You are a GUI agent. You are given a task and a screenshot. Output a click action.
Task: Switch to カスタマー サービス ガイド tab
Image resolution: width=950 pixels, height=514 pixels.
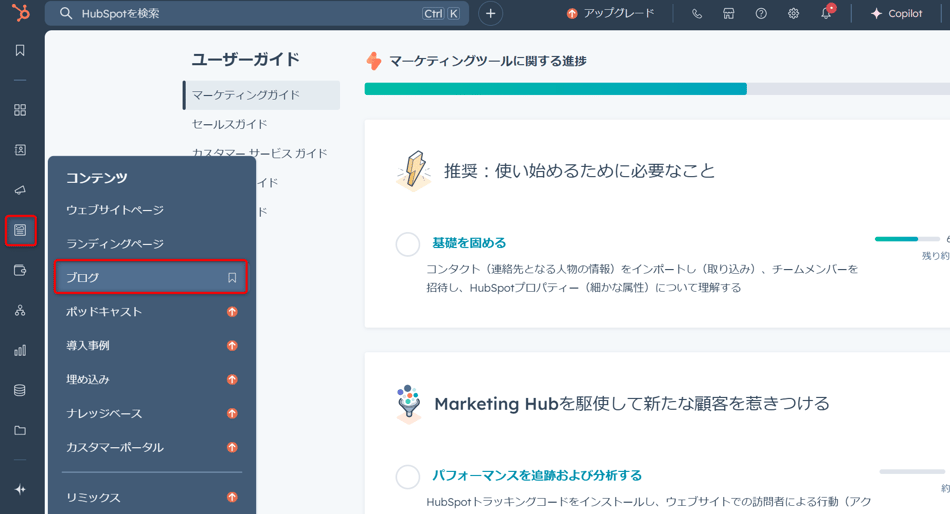pos(260,153)
